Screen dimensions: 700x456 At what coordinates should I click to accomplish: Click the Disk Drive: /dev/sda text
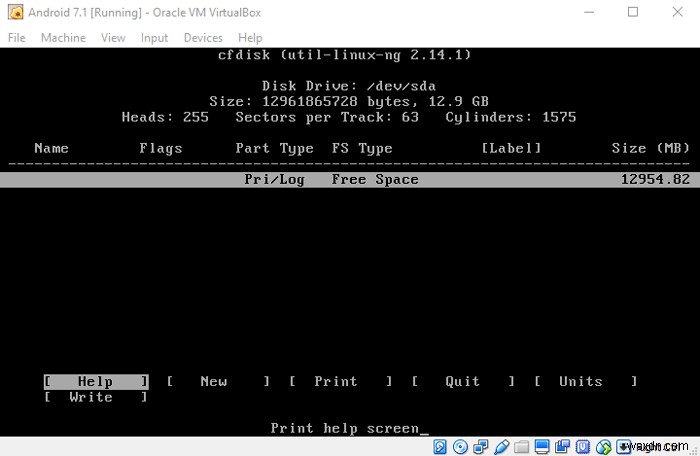click(349, 86)
